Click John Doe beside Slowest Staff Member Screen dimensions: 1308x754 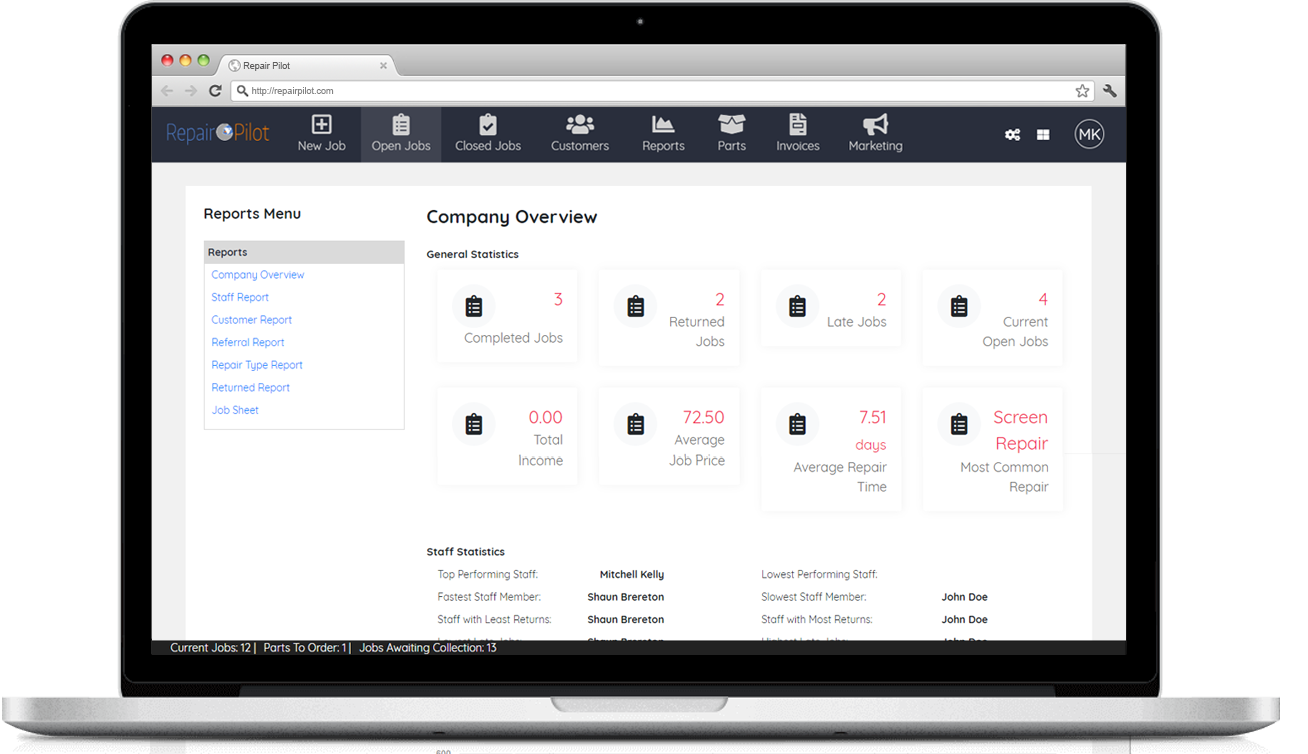965,597
